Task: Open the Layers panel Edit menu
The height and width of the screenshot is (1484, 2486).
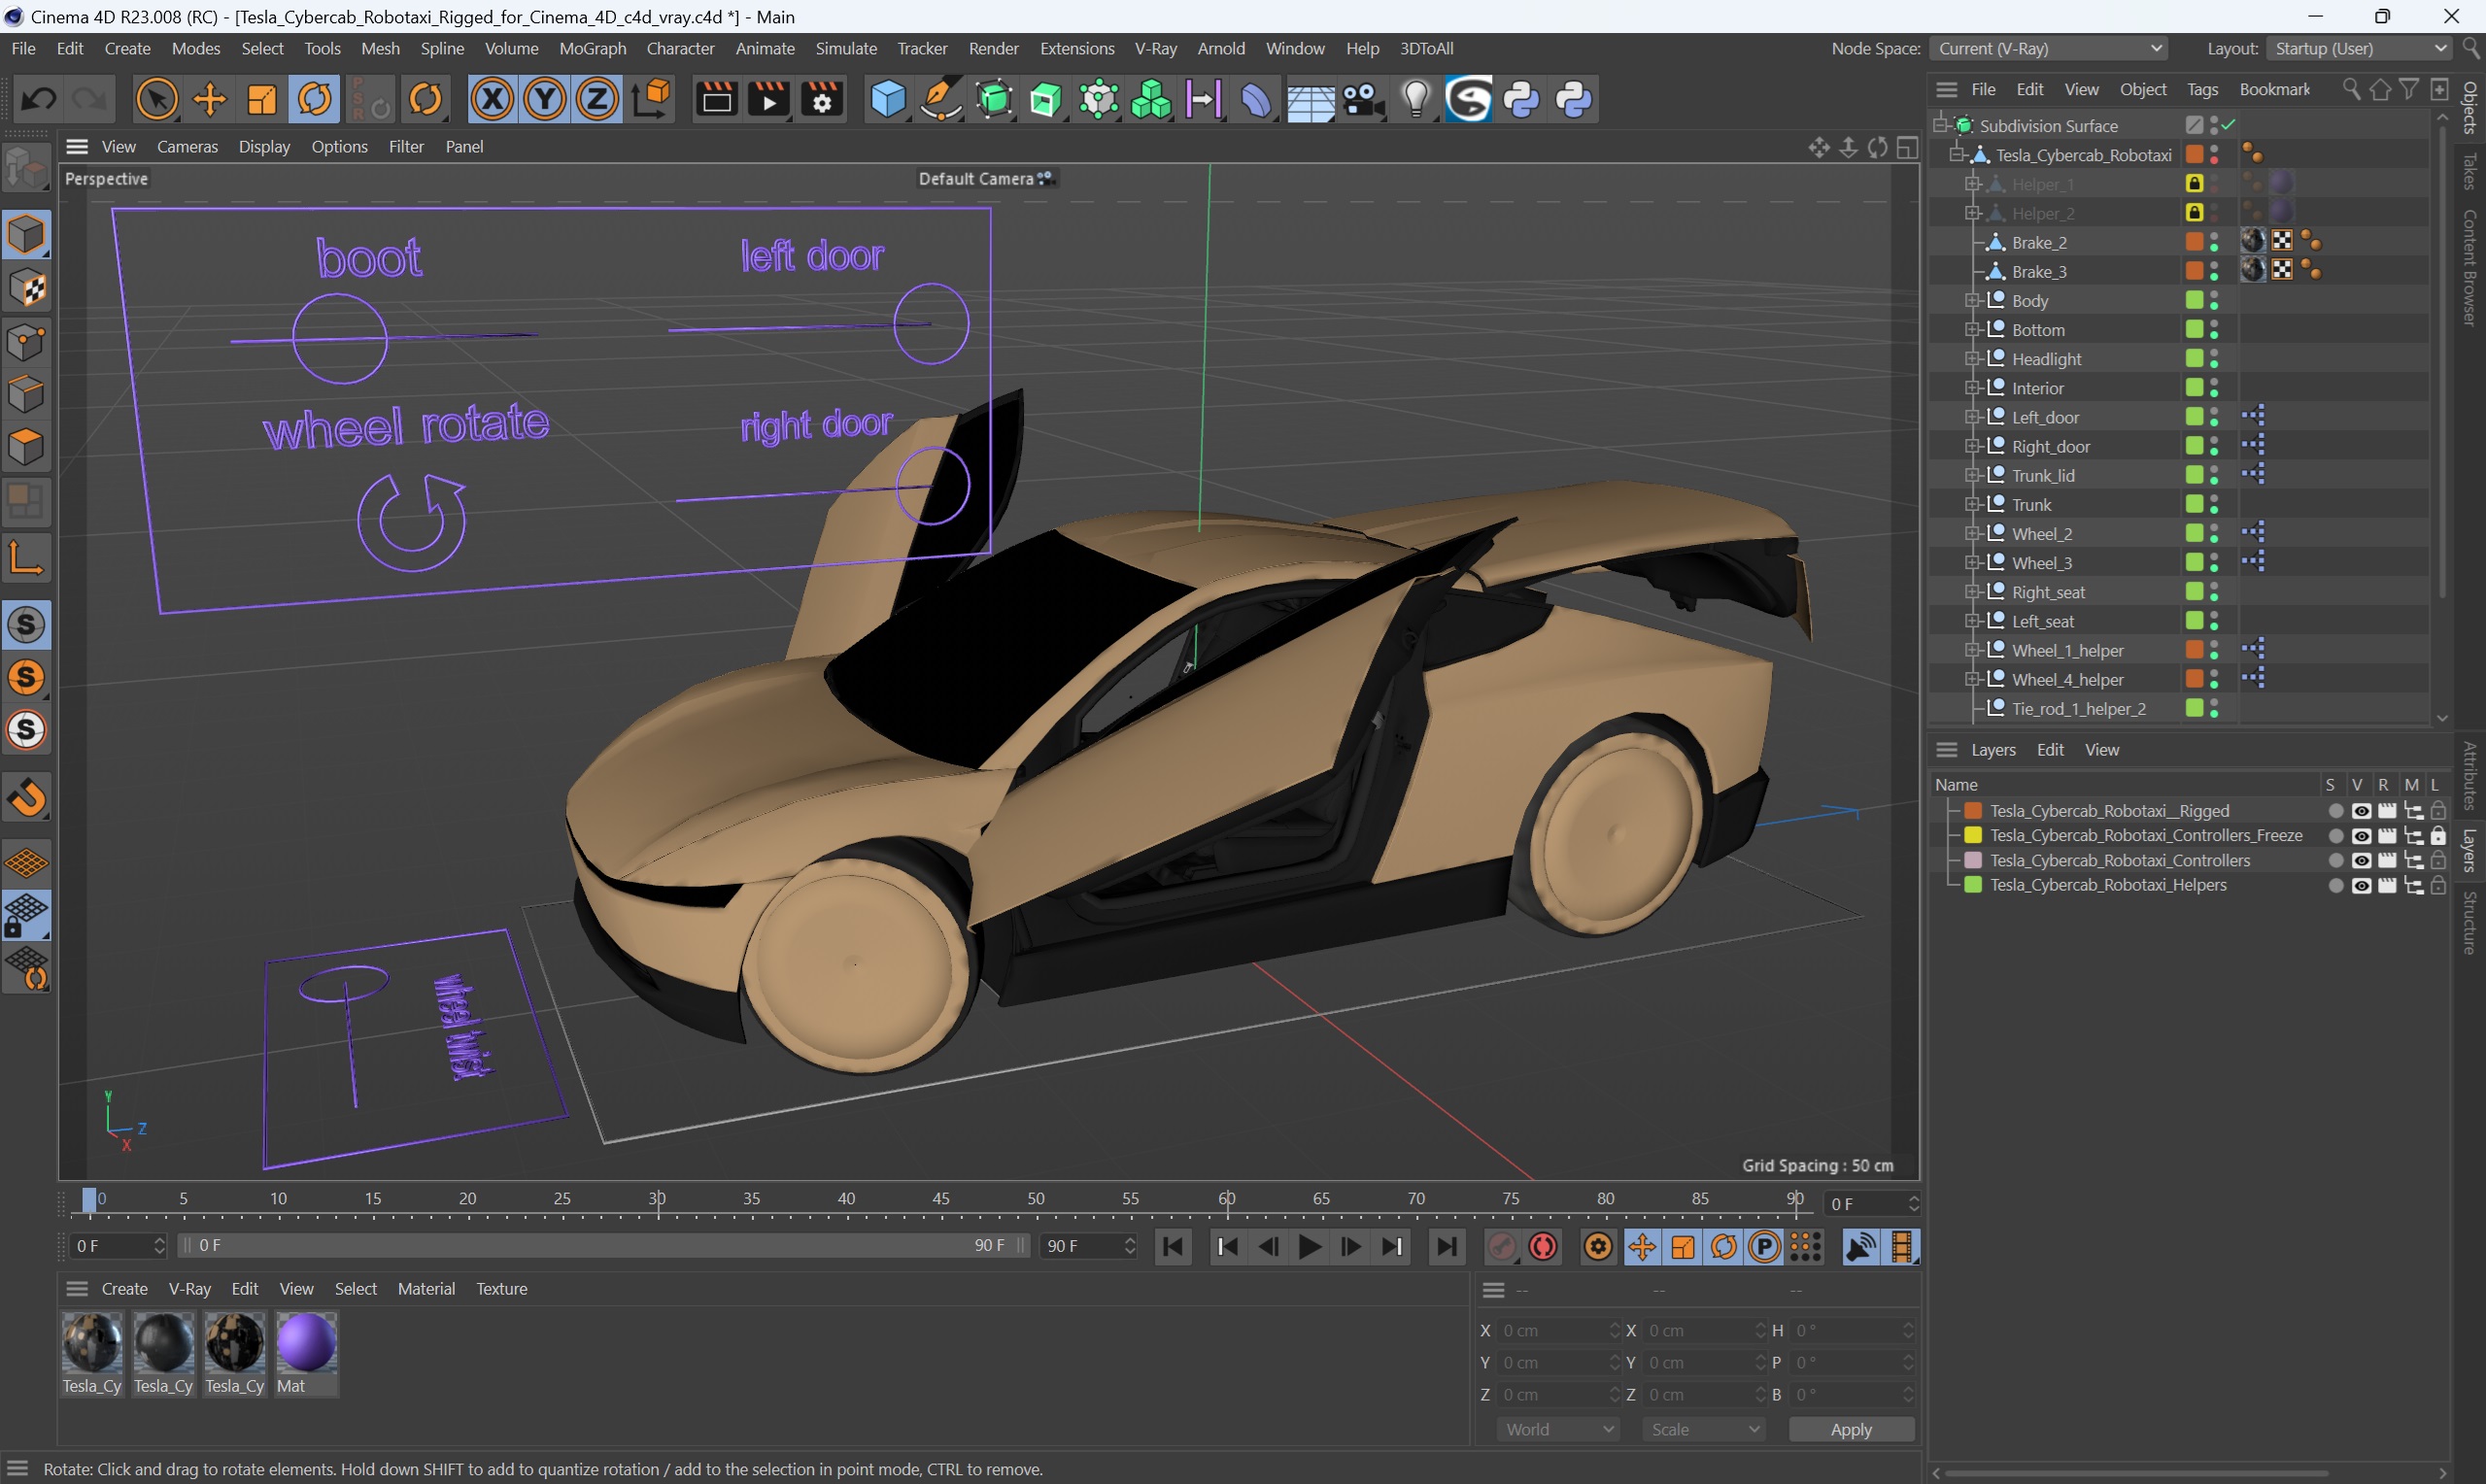Action: point(2050,749)
